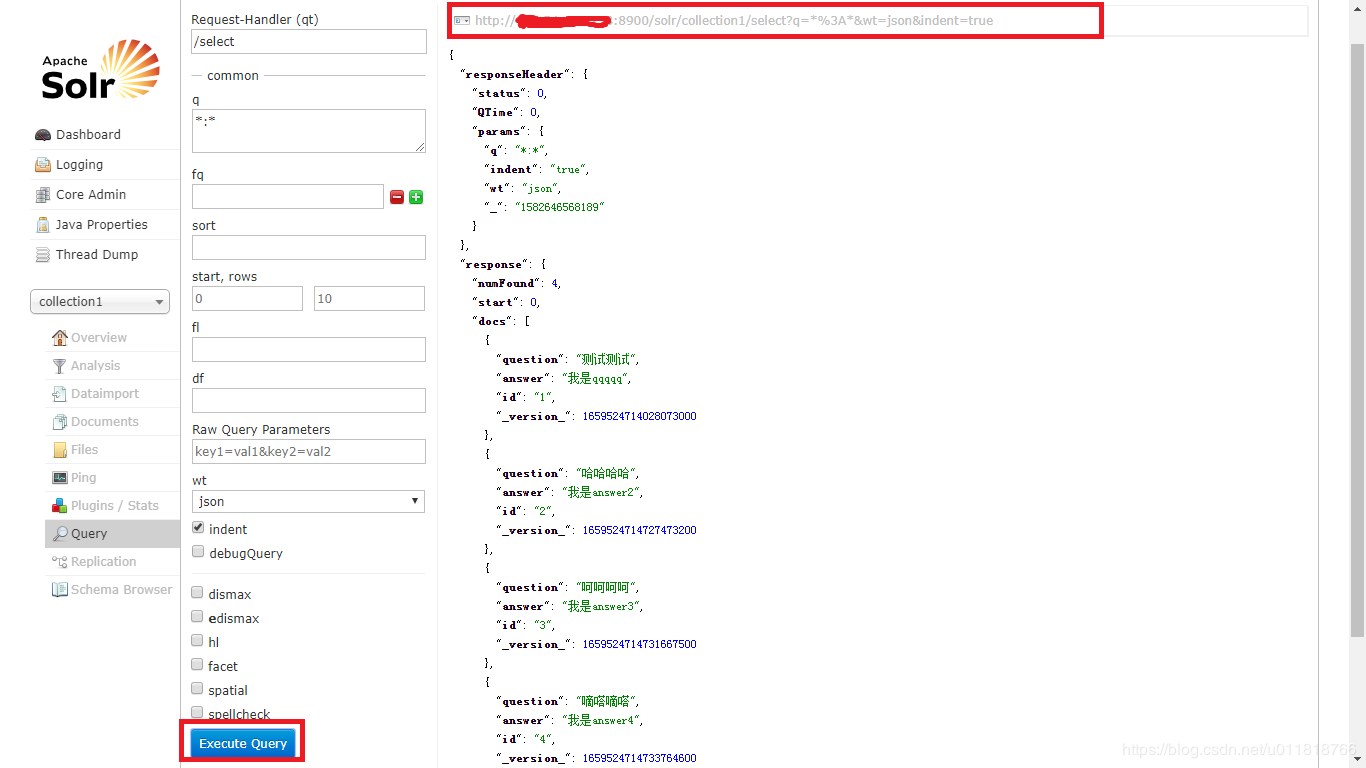Click the df default field input
This screenshot has width=1366, height=768.
click(x=309, y=401)
